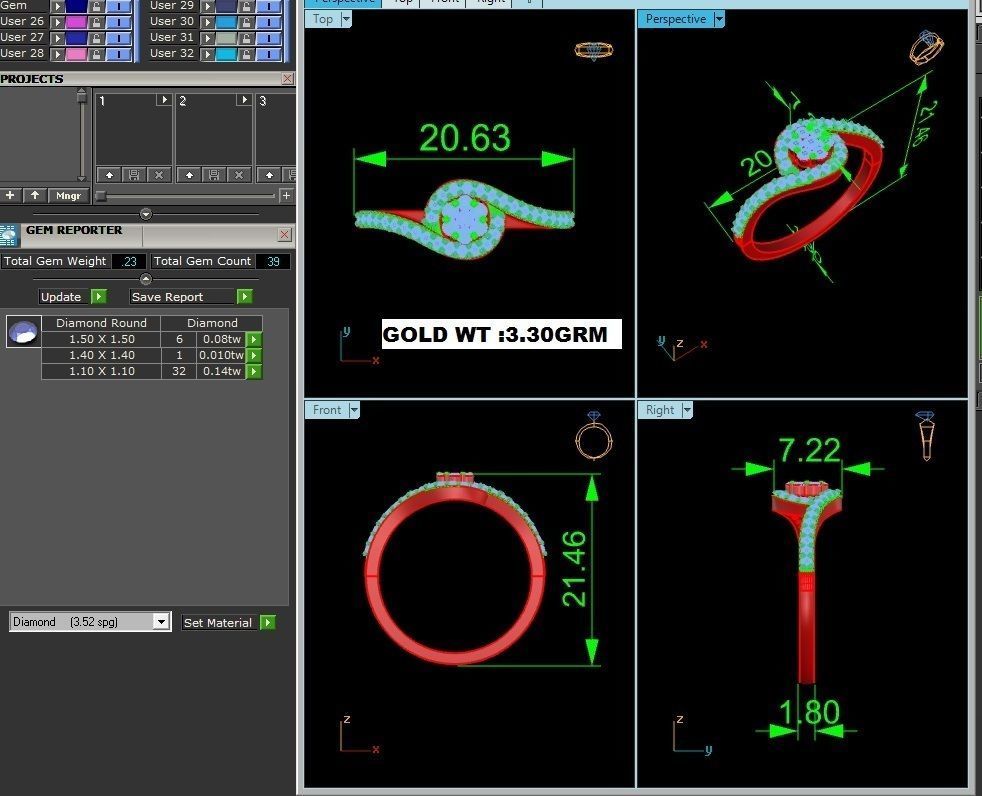Select the Top viewport label tab
Viewport: 982px width, 796px height.
coord(323,19)
